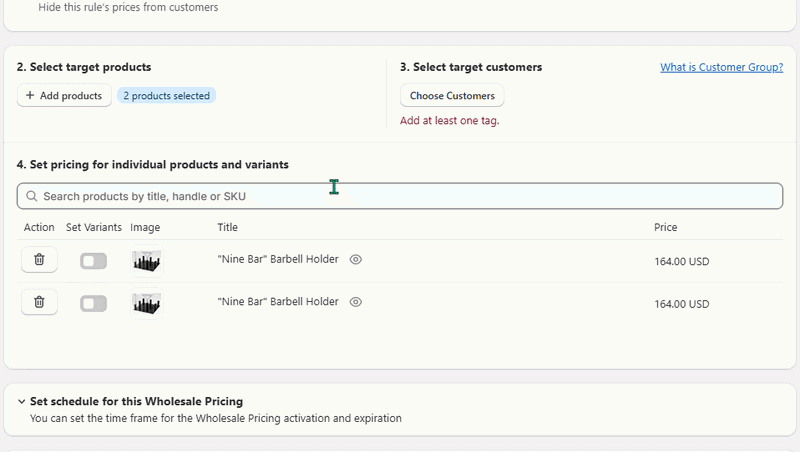
Task: Click the plus icon on Add products
Action: pyautogui.click(x=30, y=95)
